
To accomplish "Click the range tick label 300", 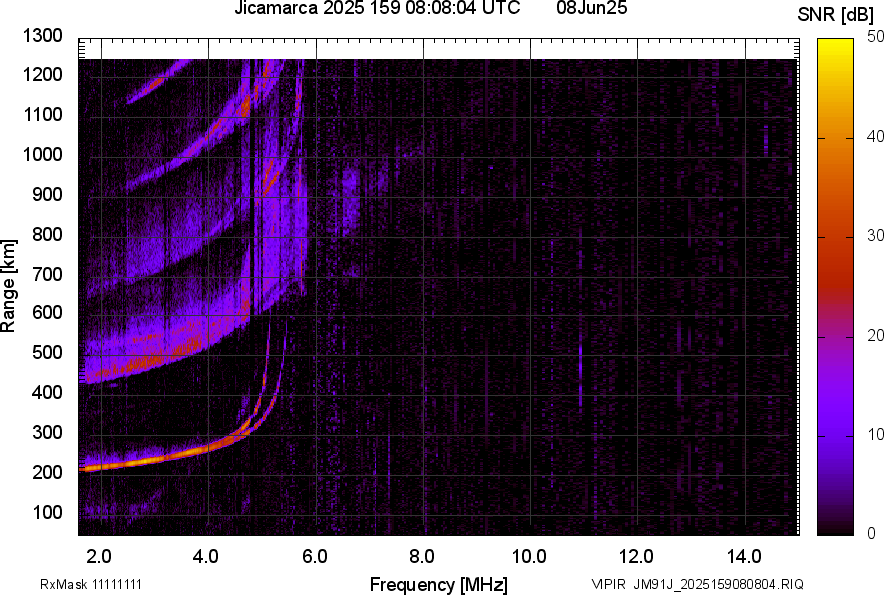I will pos(47,432).
